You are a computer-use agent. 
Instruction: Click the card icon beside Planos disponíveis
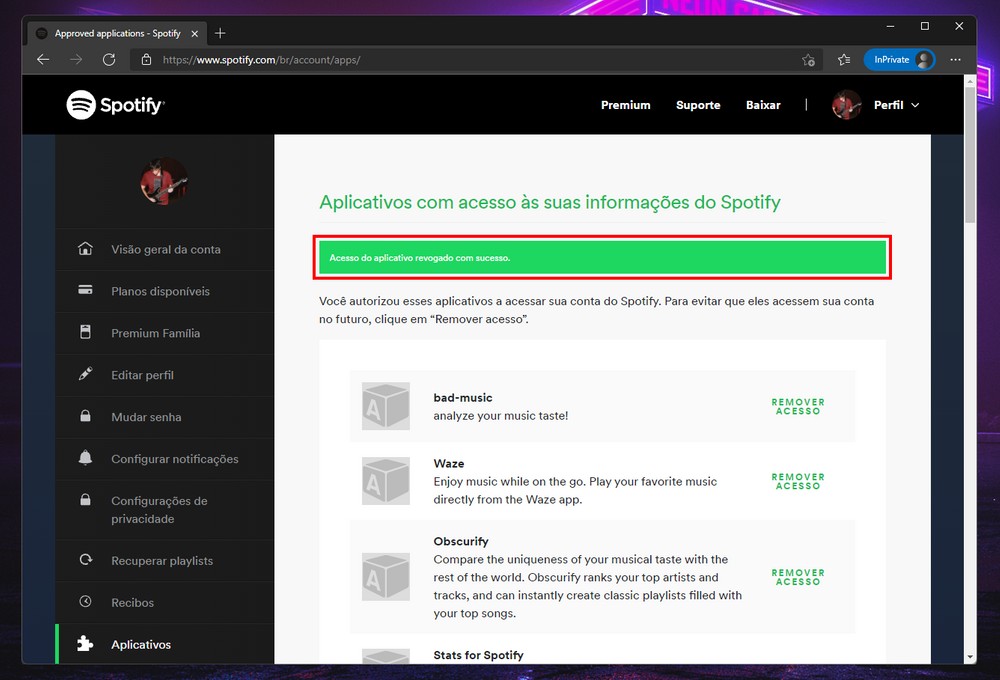coord(86,291)
